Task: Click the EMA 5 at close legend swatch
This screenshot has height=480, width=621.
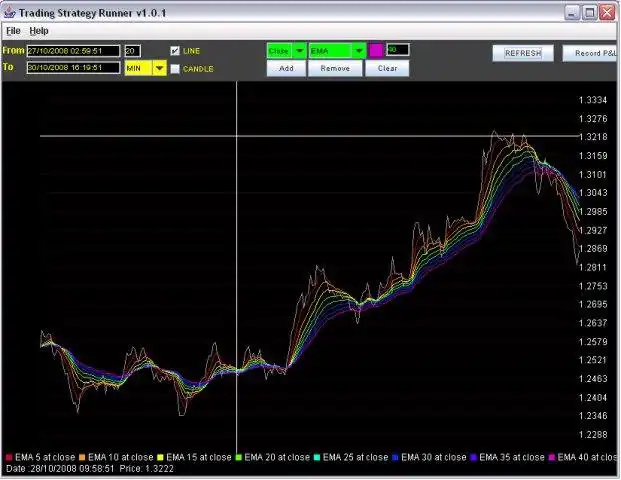Action: [x=9, y=457]
